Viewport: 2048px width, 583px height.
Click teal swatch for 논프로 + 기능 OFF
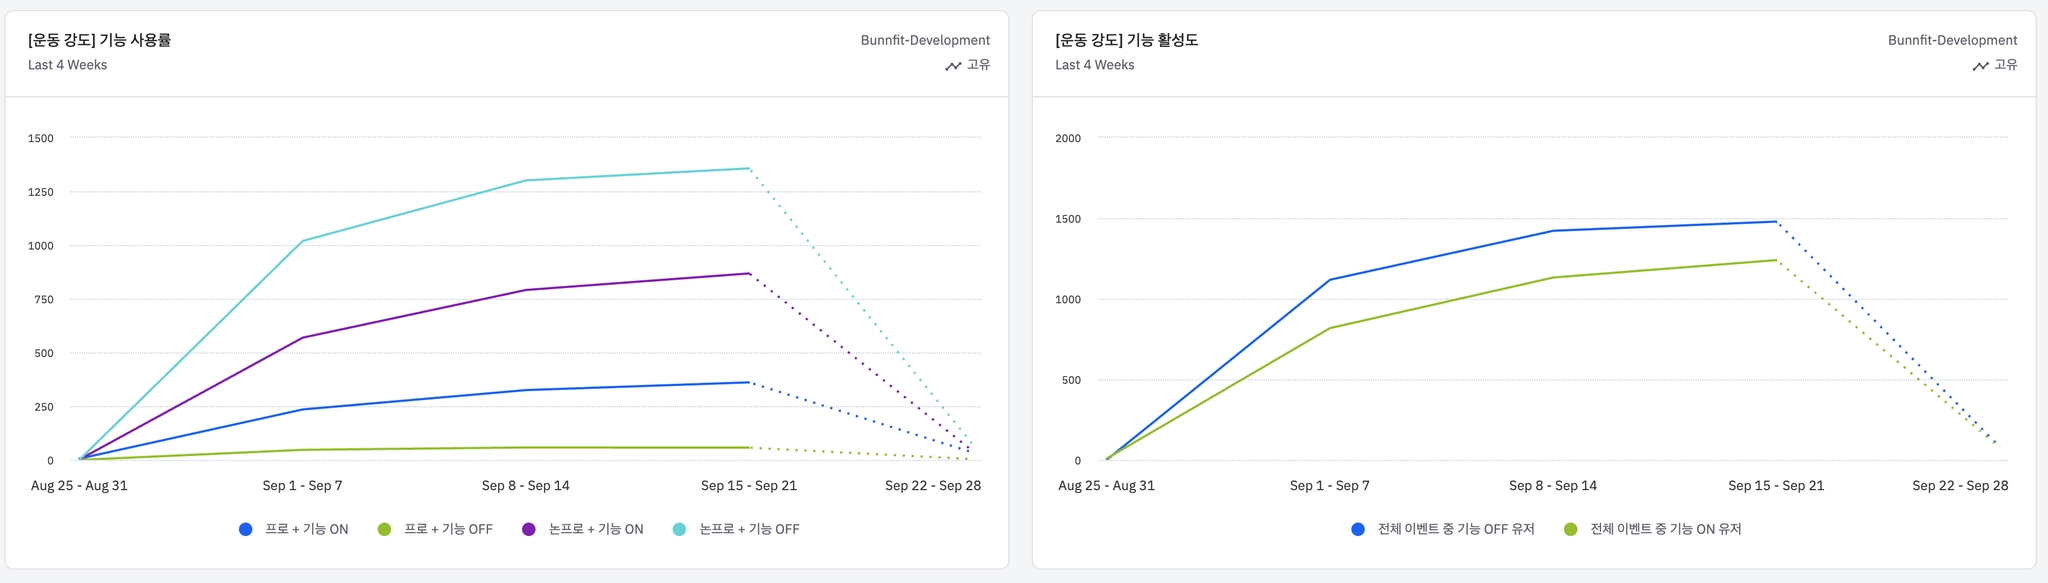click(x=679, y=529)
